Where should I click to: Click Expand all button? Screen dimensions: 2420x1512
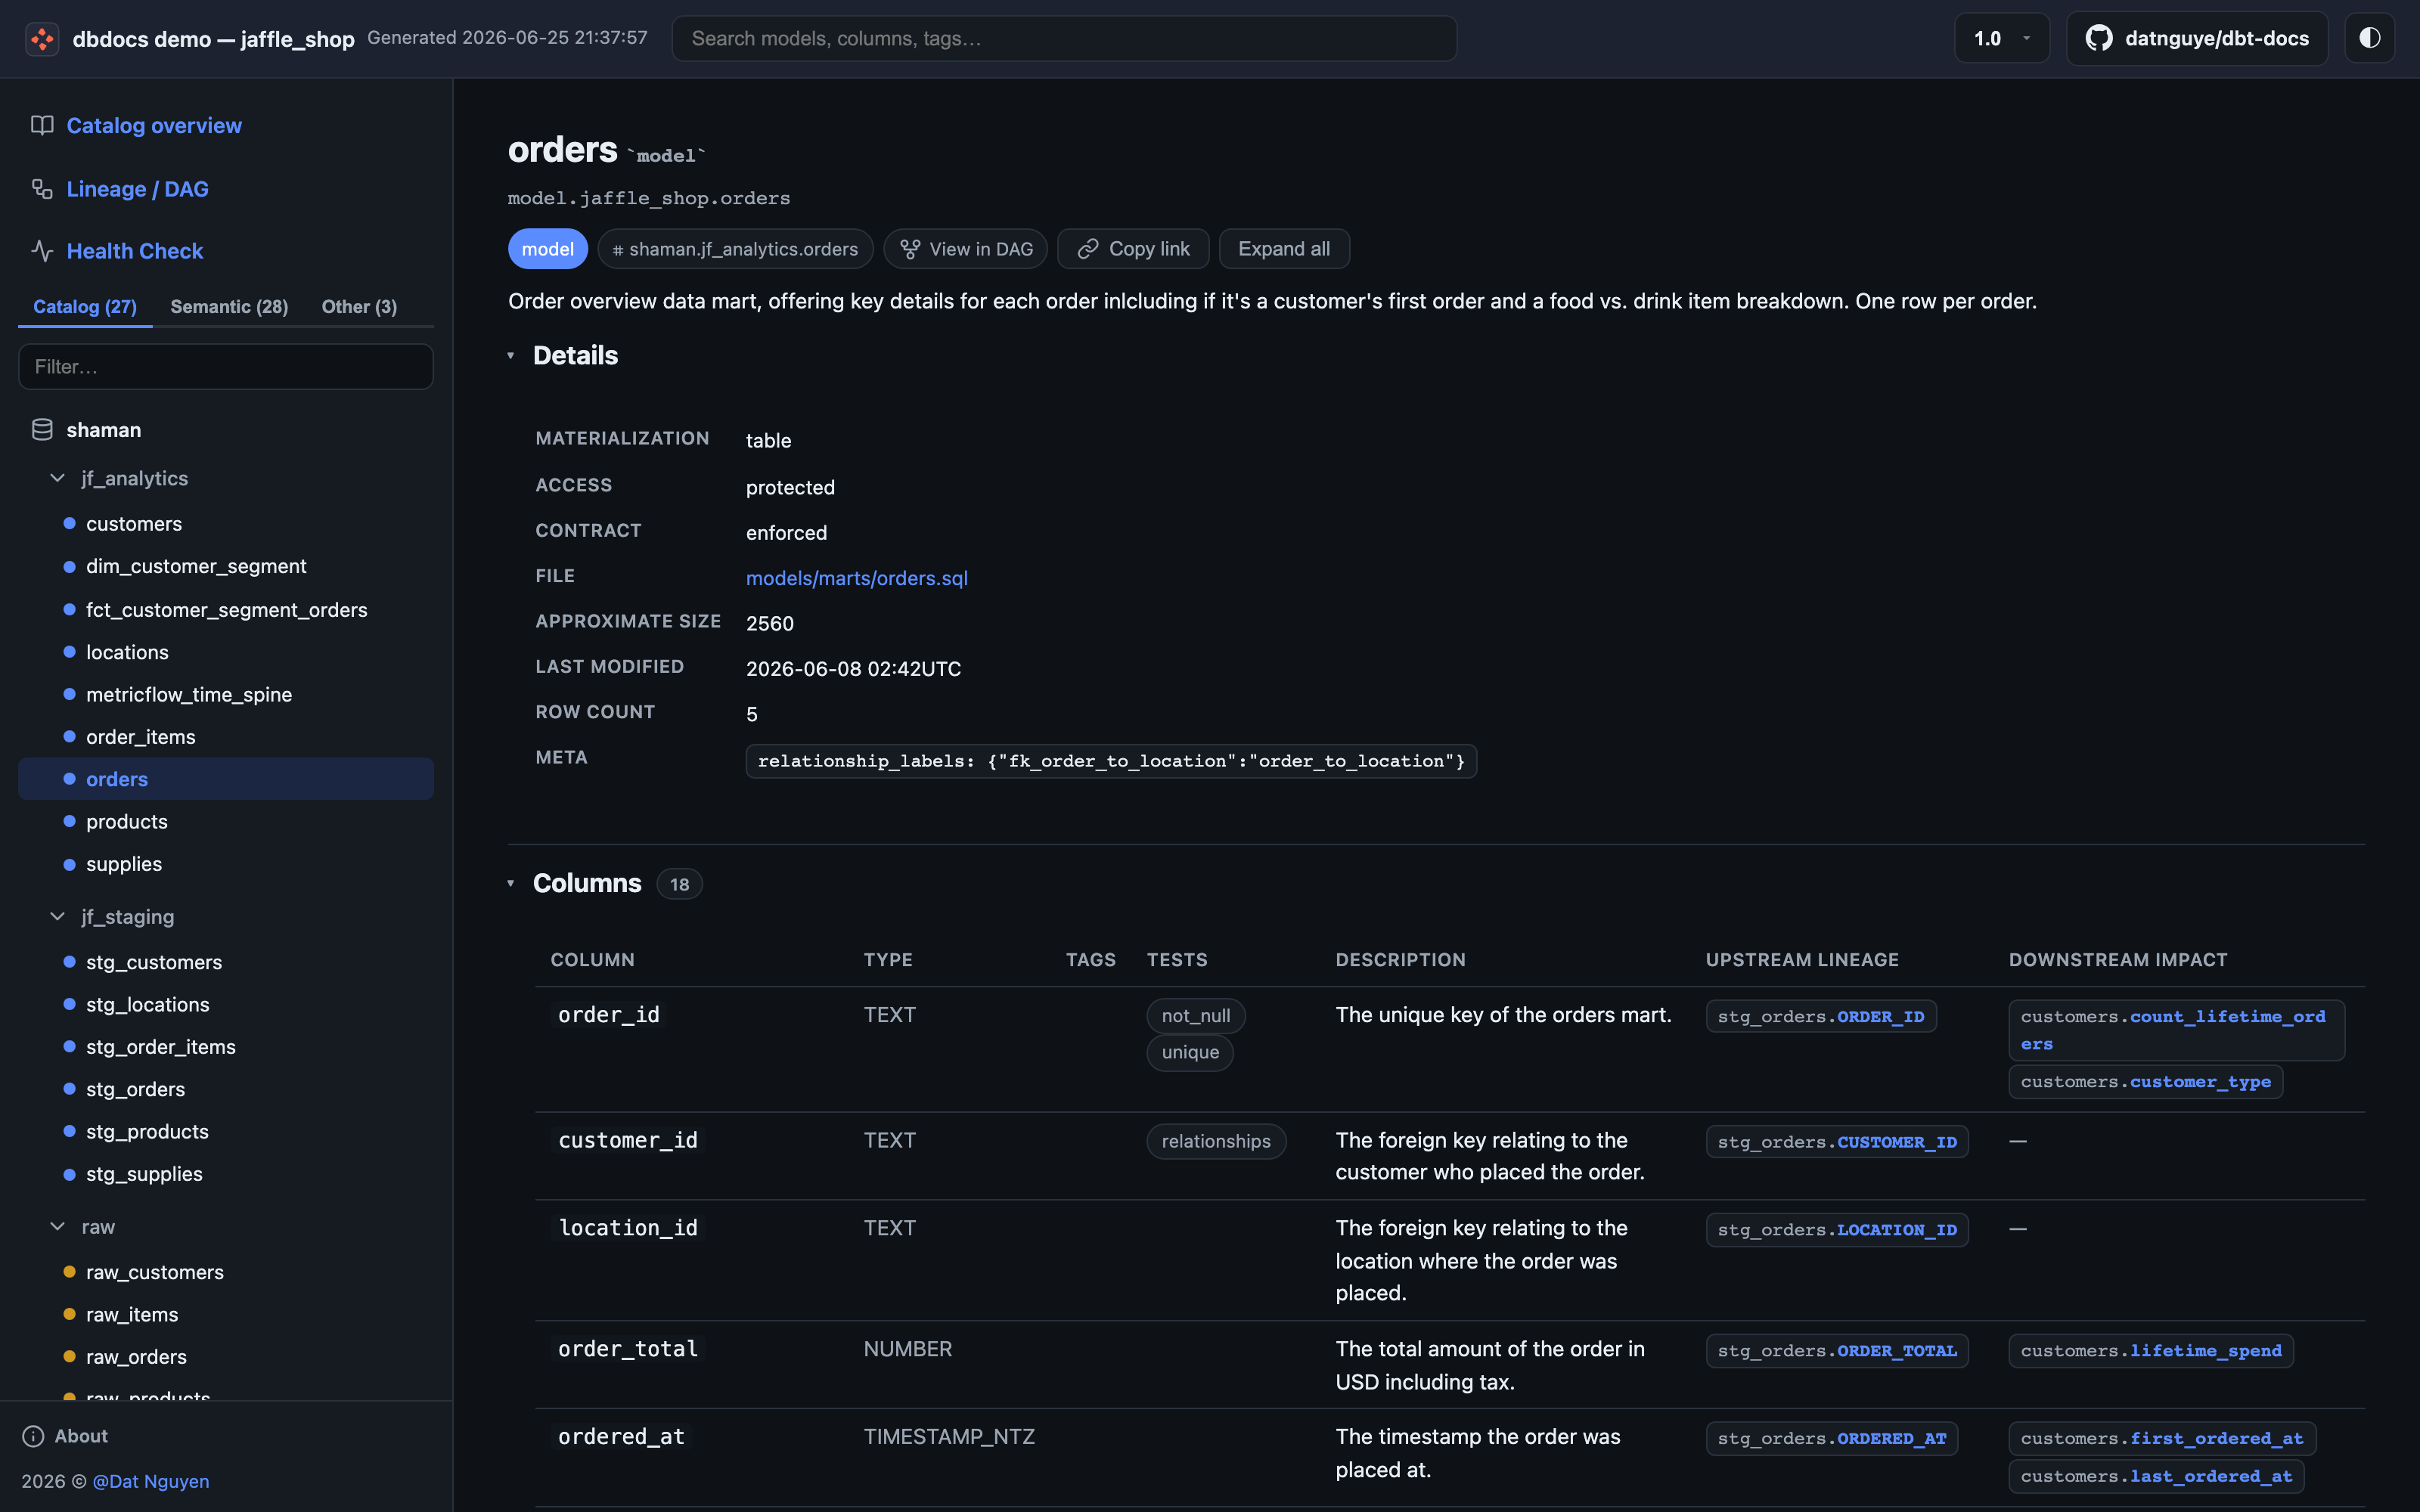1284,249
